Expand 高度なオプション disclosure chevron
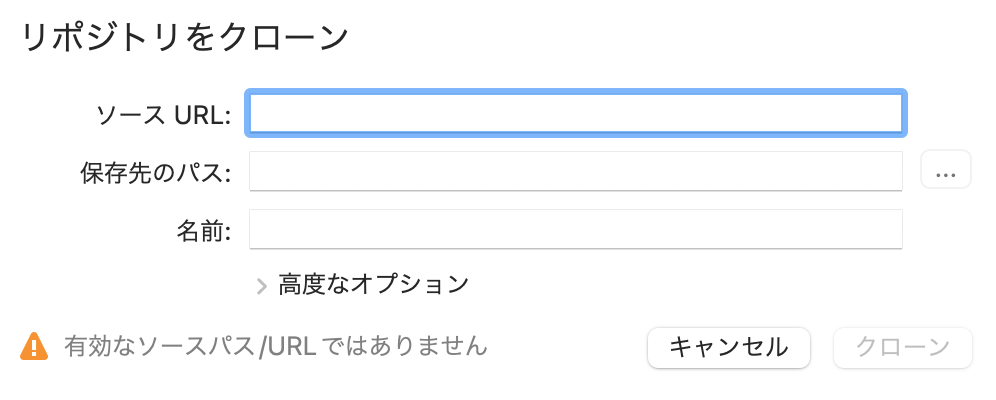The height and width of the screenshot is (400, 996). [261, 286]
